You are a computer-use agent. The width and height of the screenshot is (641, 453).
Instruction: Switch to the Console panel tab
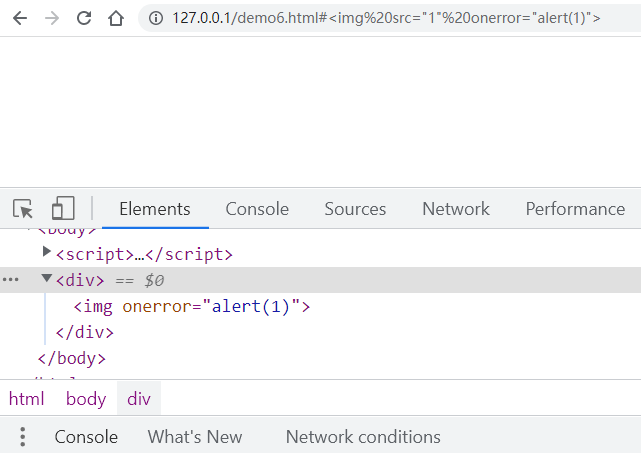point(257,209)
